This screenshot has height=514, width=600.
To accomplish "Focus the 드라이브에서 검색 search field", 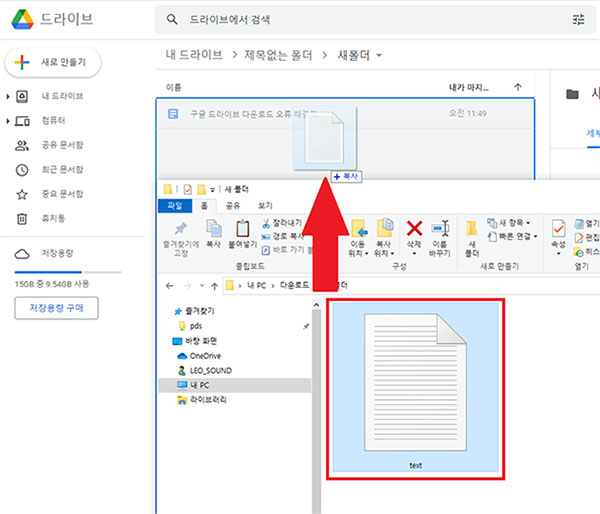I will click(x=375, y=20).
